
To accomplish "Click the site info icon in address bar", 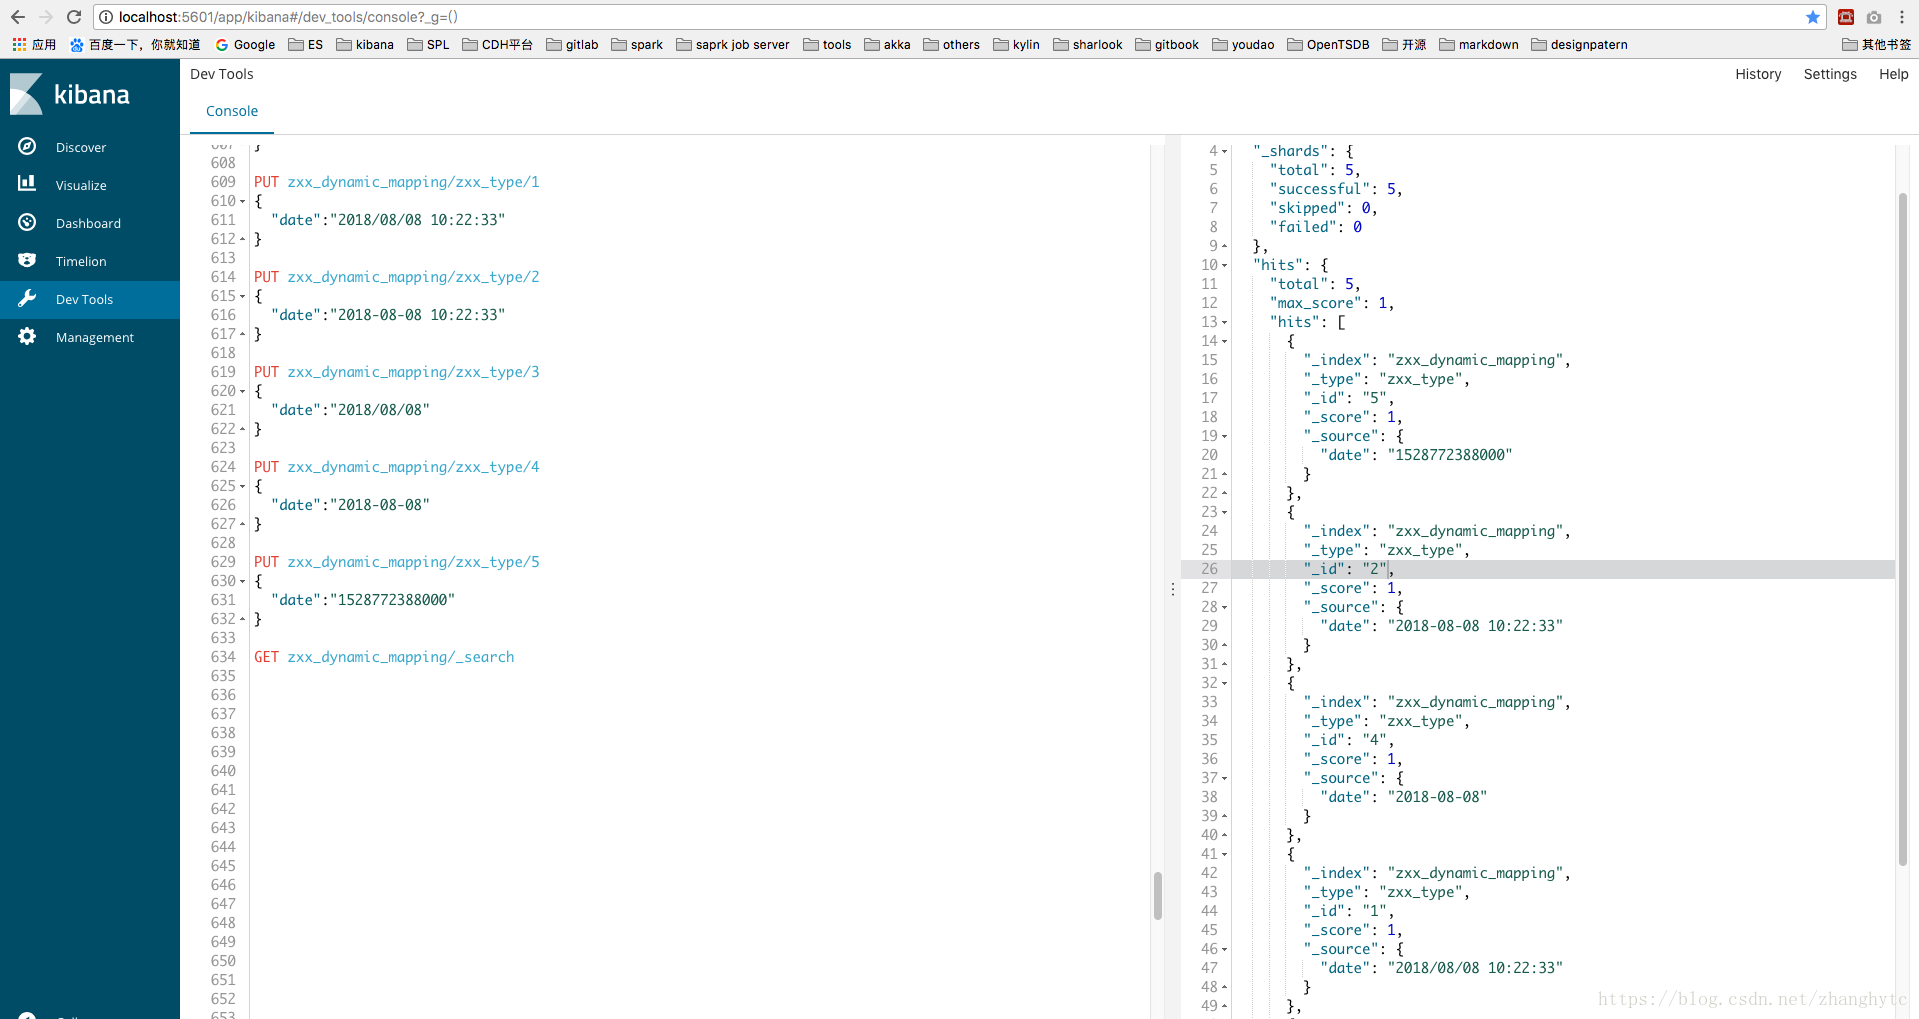I will pos(106,17).
